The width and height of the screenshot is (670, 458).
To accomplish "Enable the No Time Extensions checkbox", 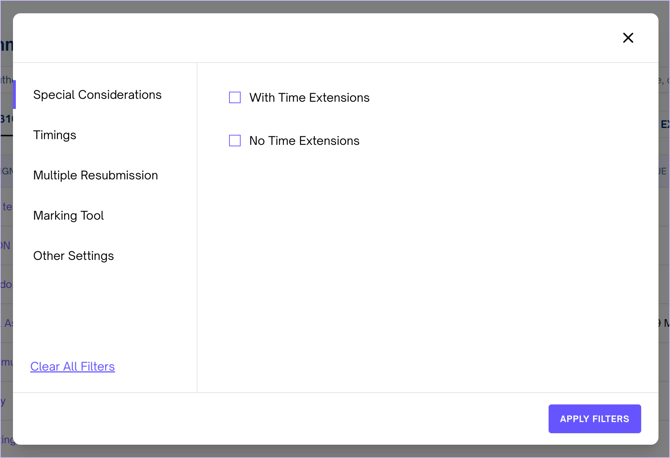I will (235, 141).
